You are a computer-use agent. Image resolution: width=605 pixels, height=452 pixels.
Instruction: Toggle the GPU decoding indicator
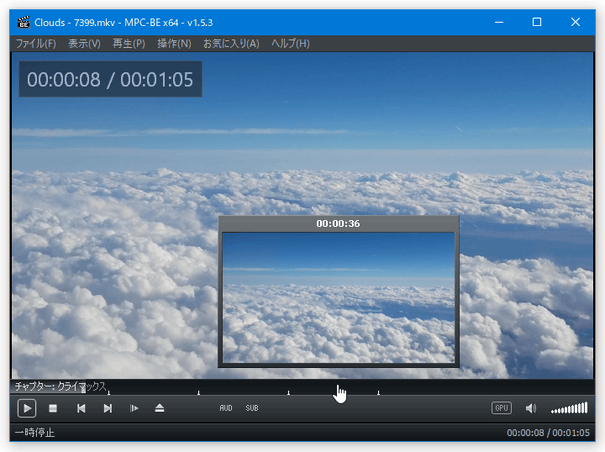point(501,408)
